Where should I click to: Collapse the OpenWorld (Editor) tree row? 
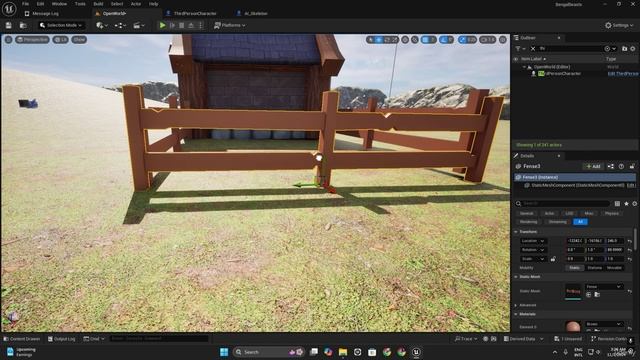[524, 67]
